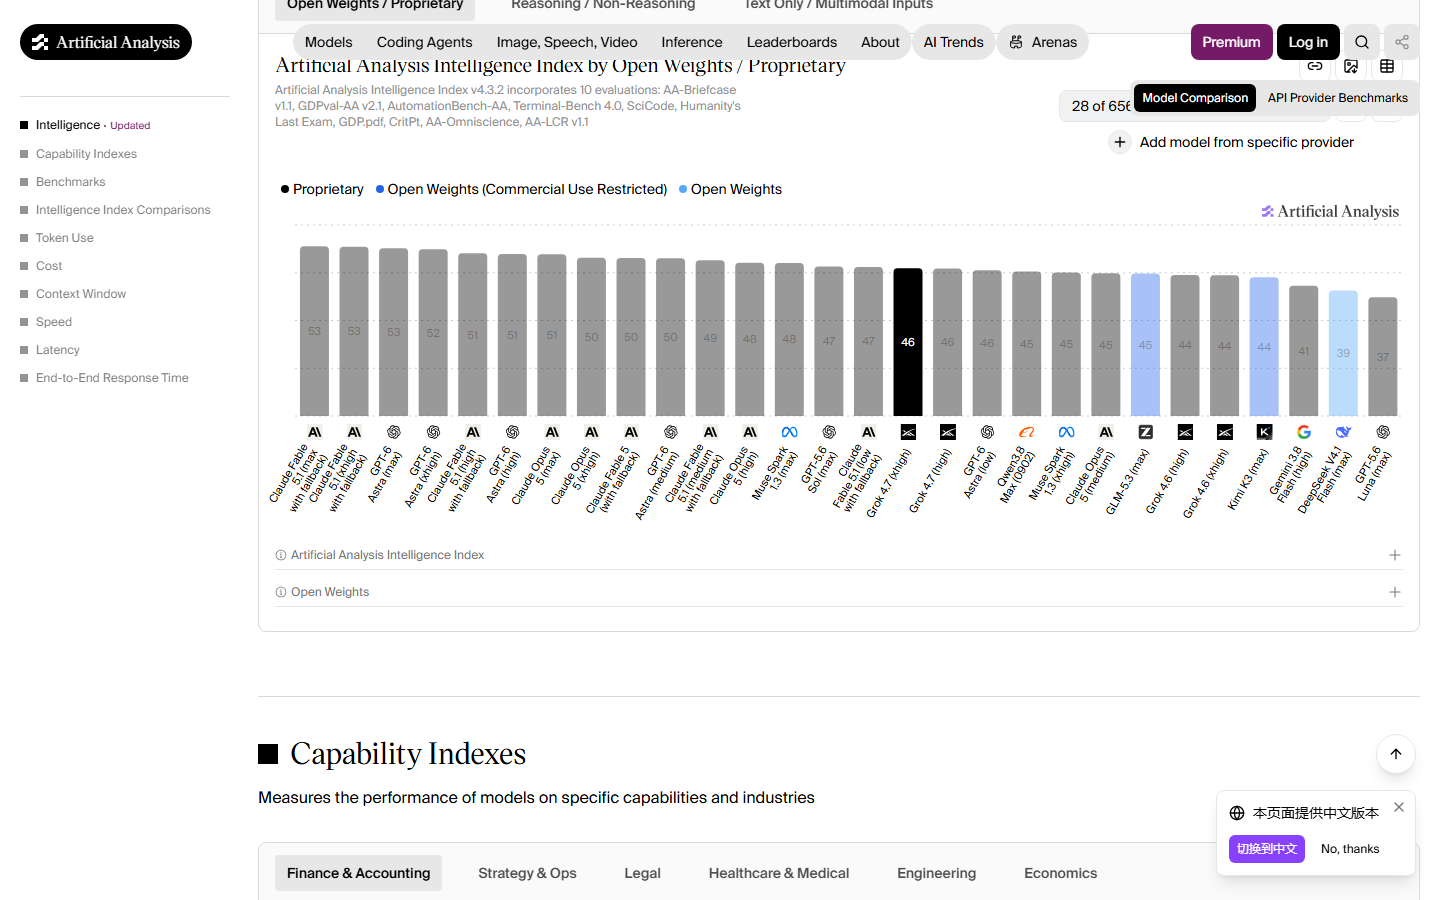Click the xAI logo under Grok 4.6 (high)
Viewport: 1440px width, 900px height.
coord(1185,432)
